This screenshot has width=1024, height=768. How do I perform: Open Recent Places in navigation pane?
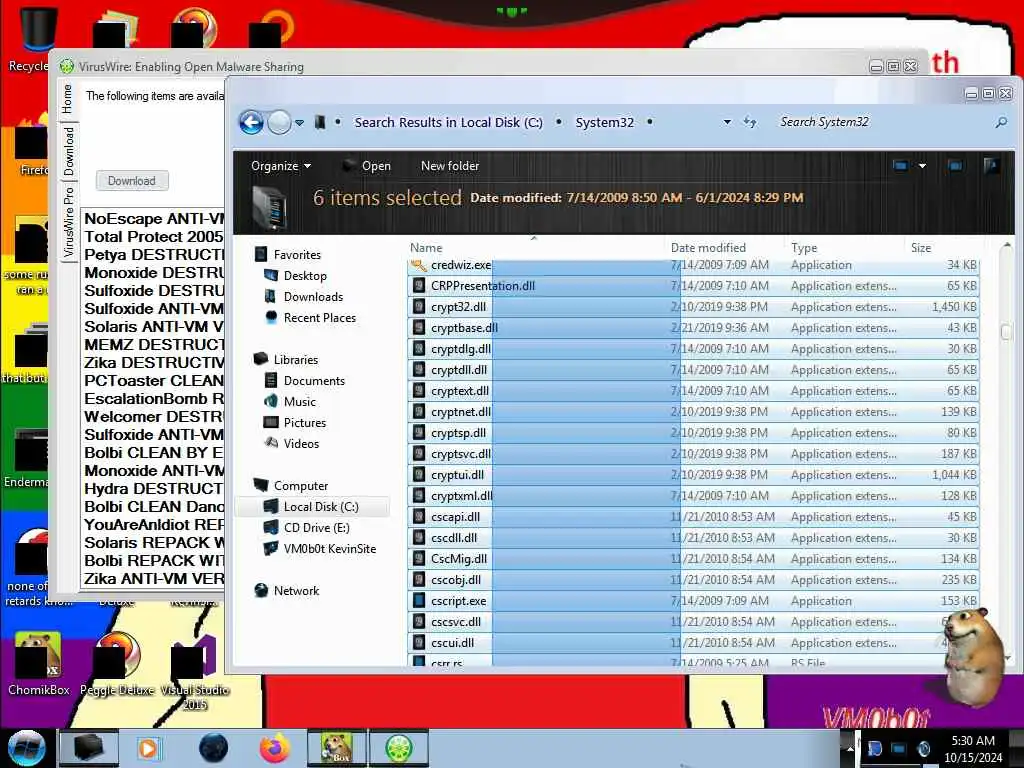click(x=319, y=317)
